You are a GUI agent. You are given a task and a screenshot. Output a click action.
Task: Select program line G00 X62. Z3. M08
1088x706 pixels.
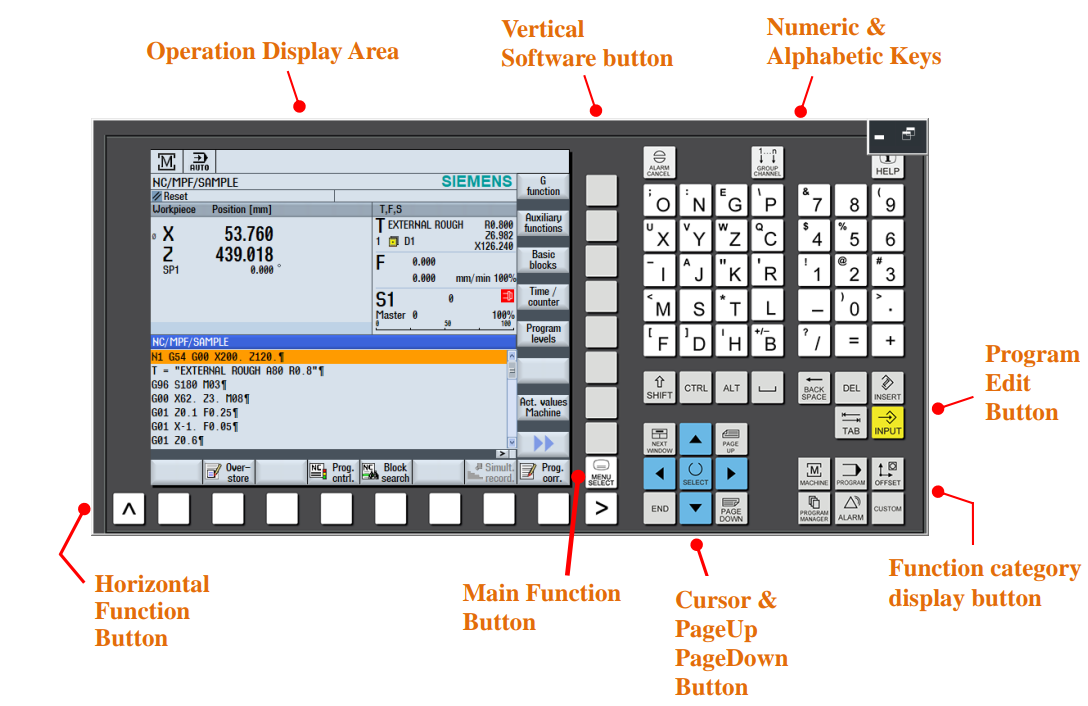330,398
